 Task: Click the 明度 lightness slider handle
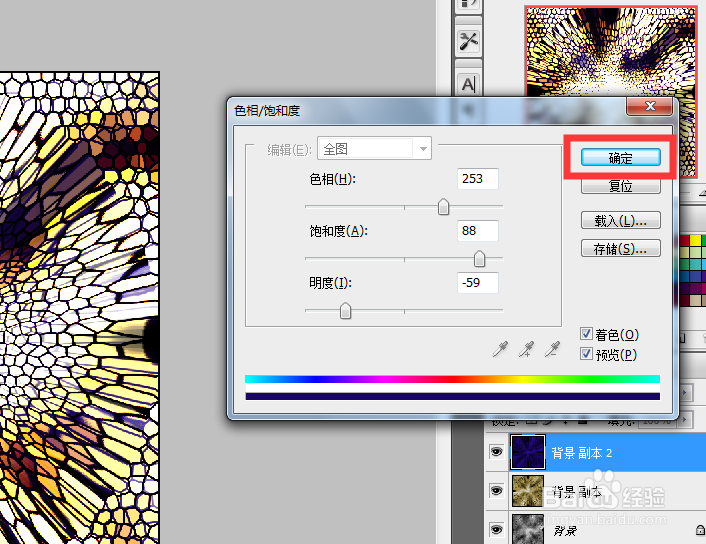tap(345, 310)
